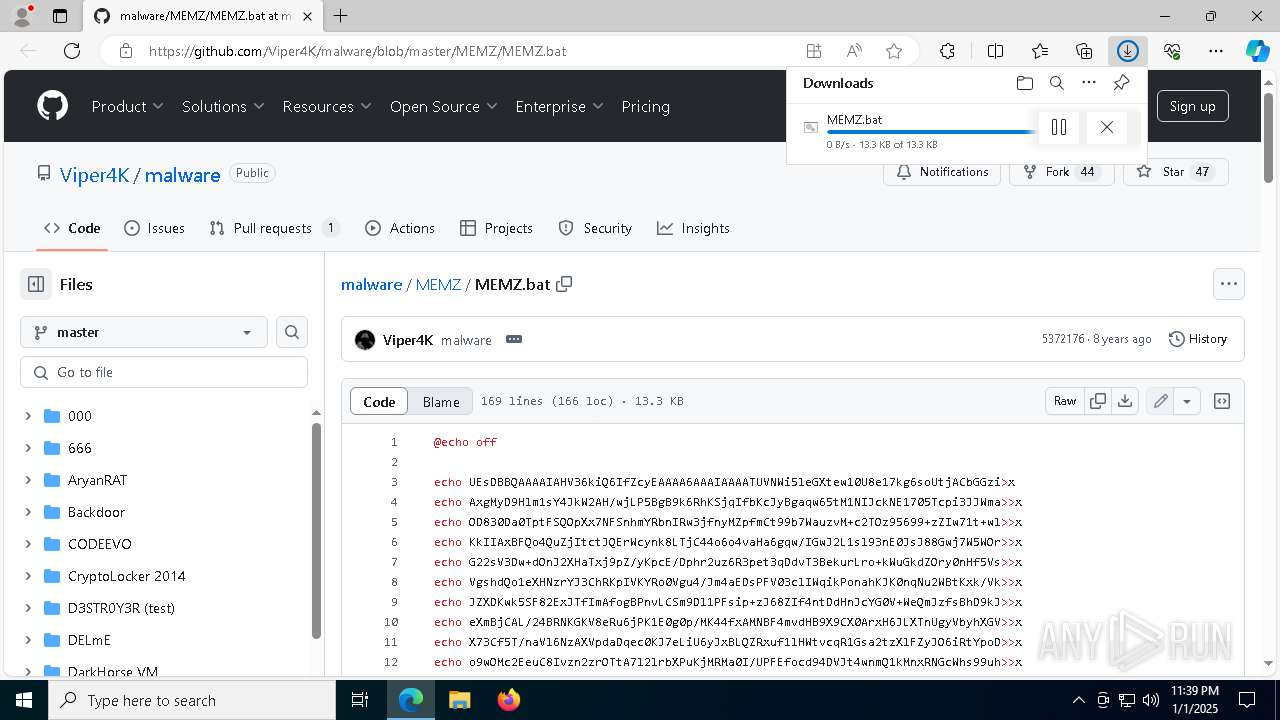Open the Edge Downloads toolbar icon
1280x720 pixels.
tap(1127, 51)
